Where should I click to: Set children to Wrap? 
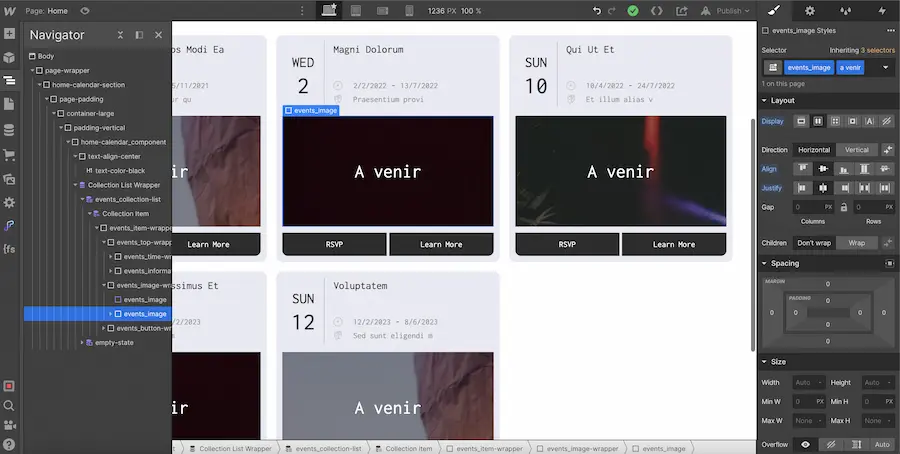click(856, 243)
